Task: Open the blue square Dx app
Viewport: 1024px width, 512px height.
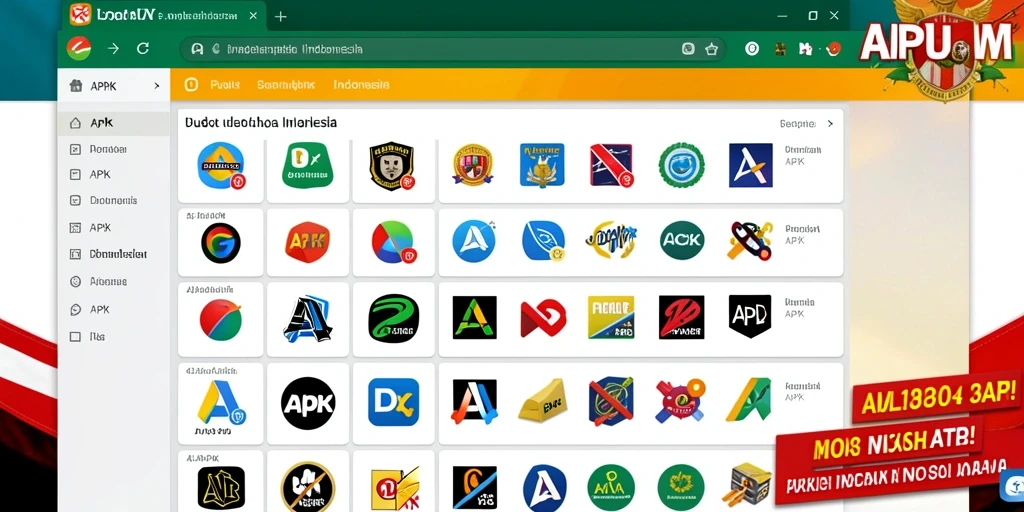Action: coord(393,402)
